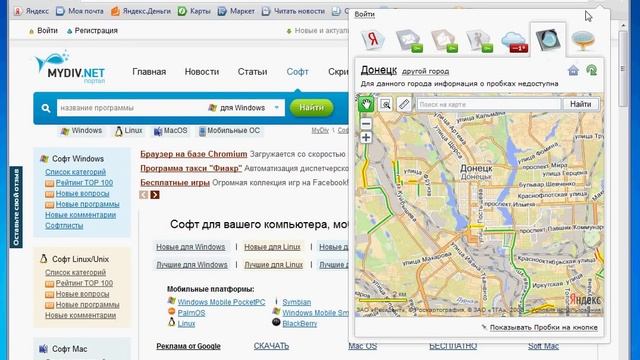Screen dimensions: 640x360
Task: Click the map search field
Action: click(489, 104)
